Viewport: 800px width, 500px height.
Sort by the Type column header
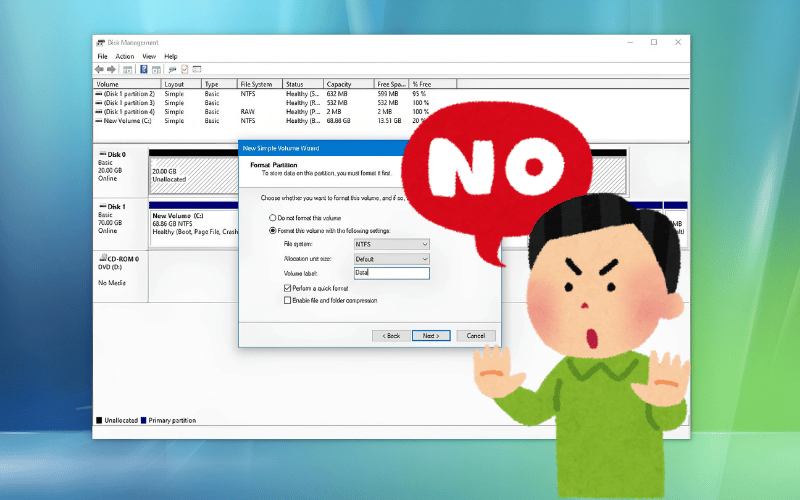point(219,84)
